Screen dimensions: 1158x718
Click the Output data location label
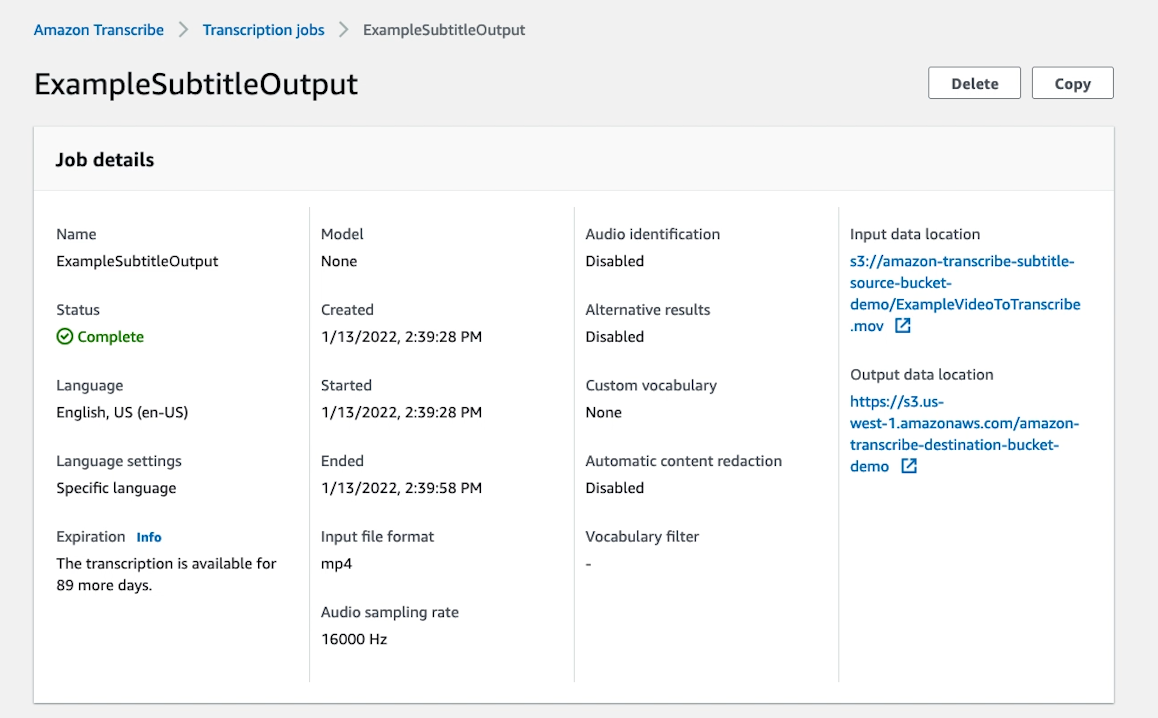pyautogui.click(x=921, y=375)
